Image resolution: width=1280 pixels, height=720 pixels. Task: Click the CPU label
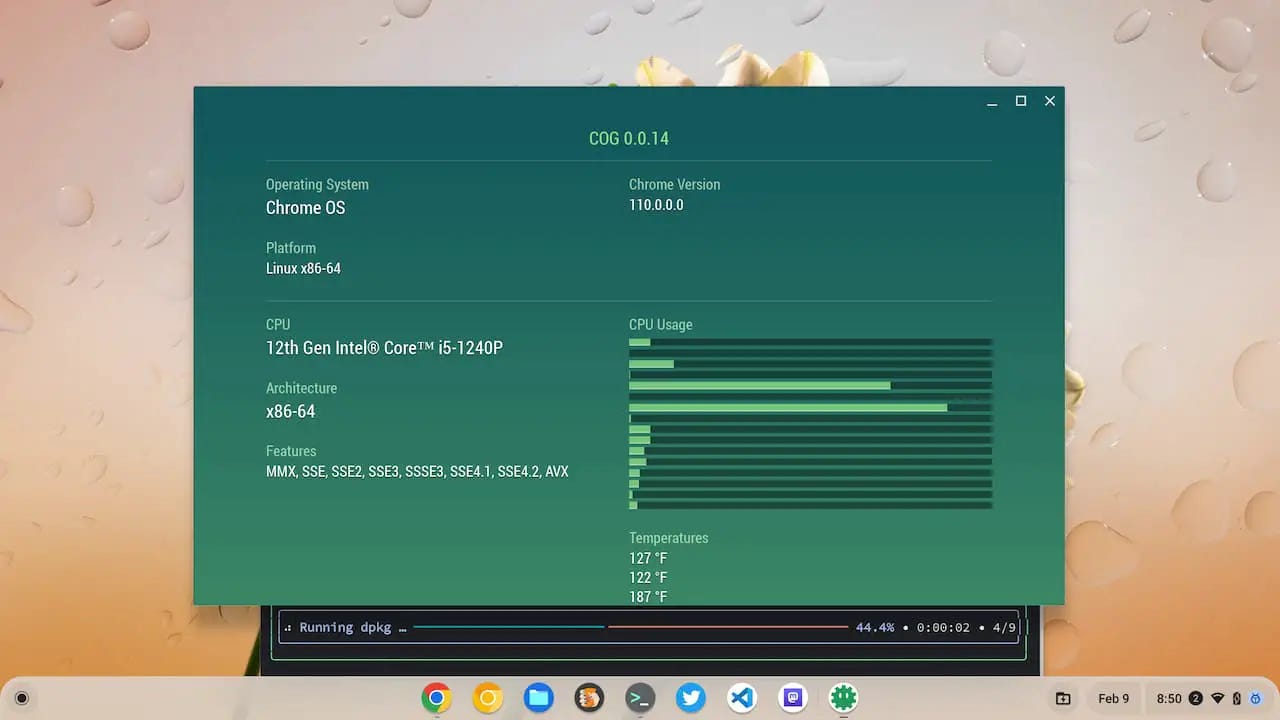click(278, 324)
